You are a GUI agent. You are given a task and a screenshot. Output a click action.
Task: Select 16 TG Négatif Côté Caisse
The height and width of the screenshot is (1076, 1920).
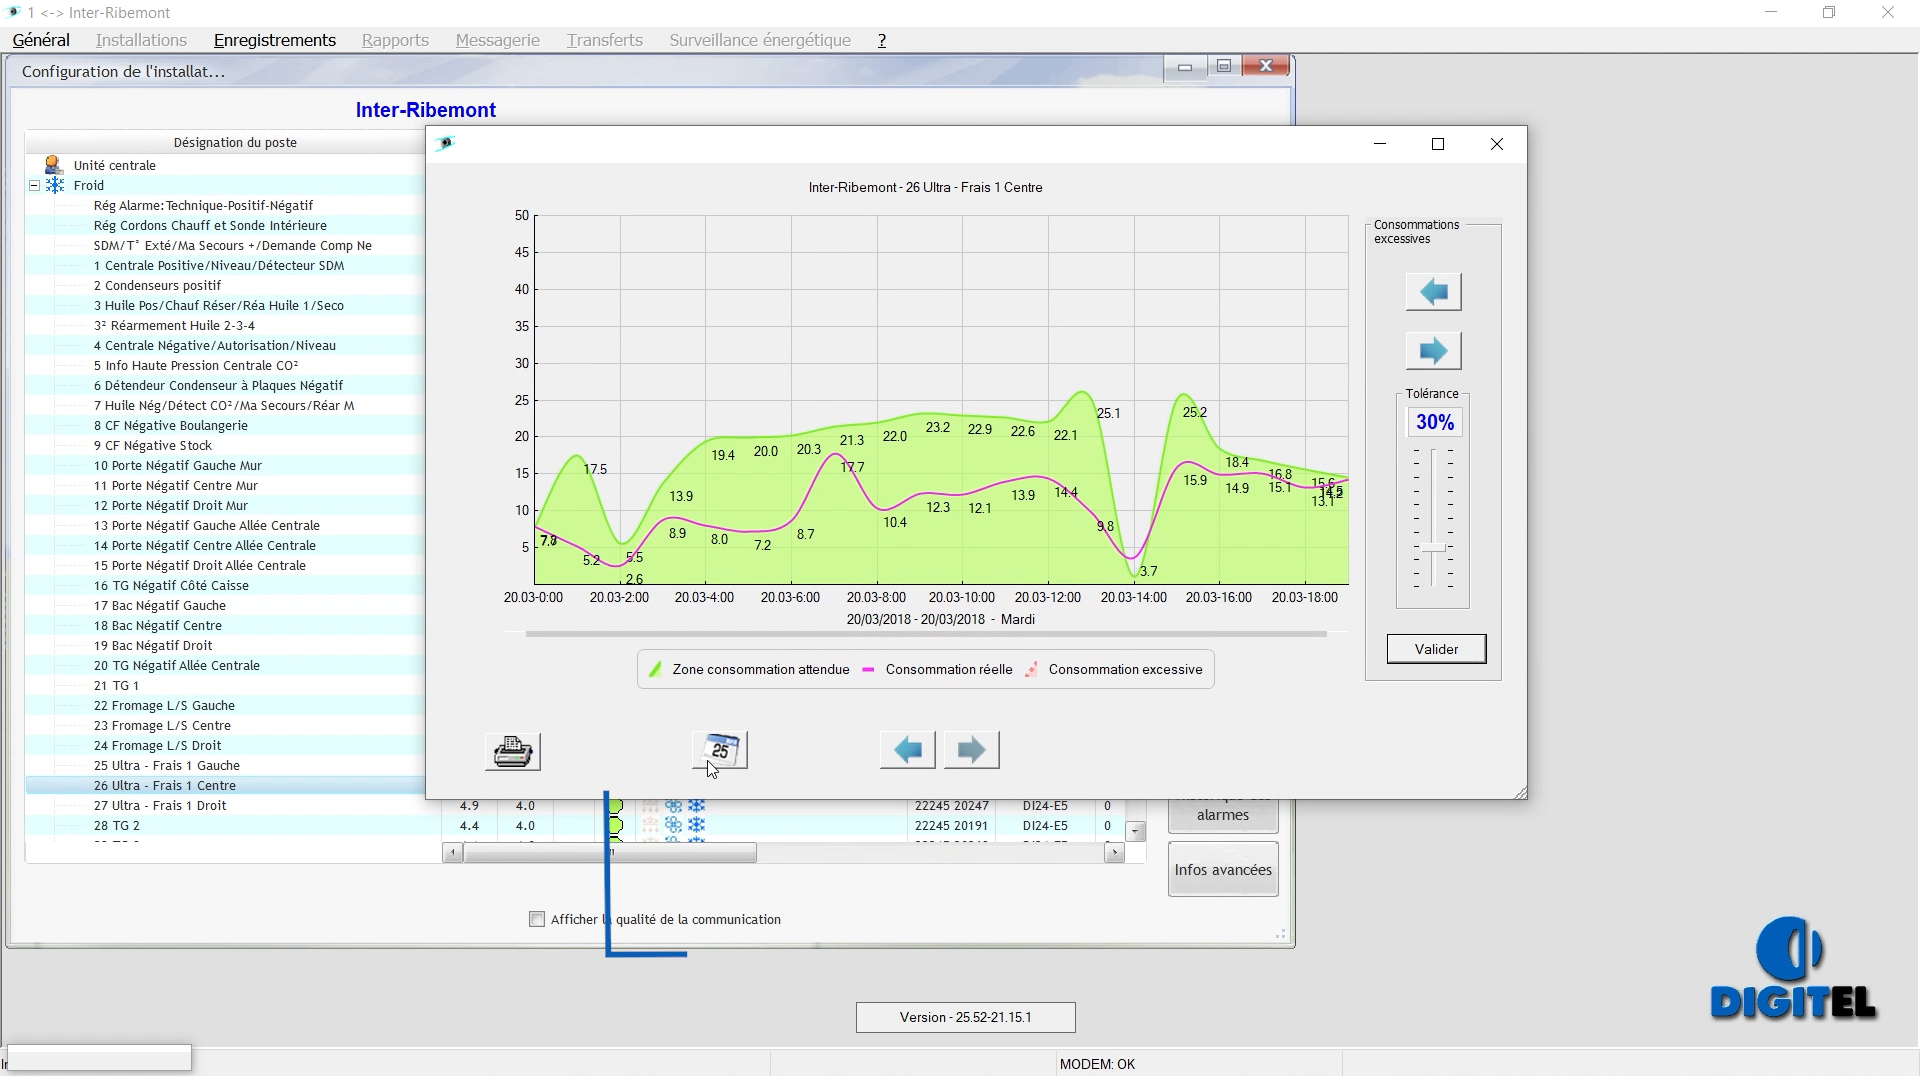tap(171, 585)
